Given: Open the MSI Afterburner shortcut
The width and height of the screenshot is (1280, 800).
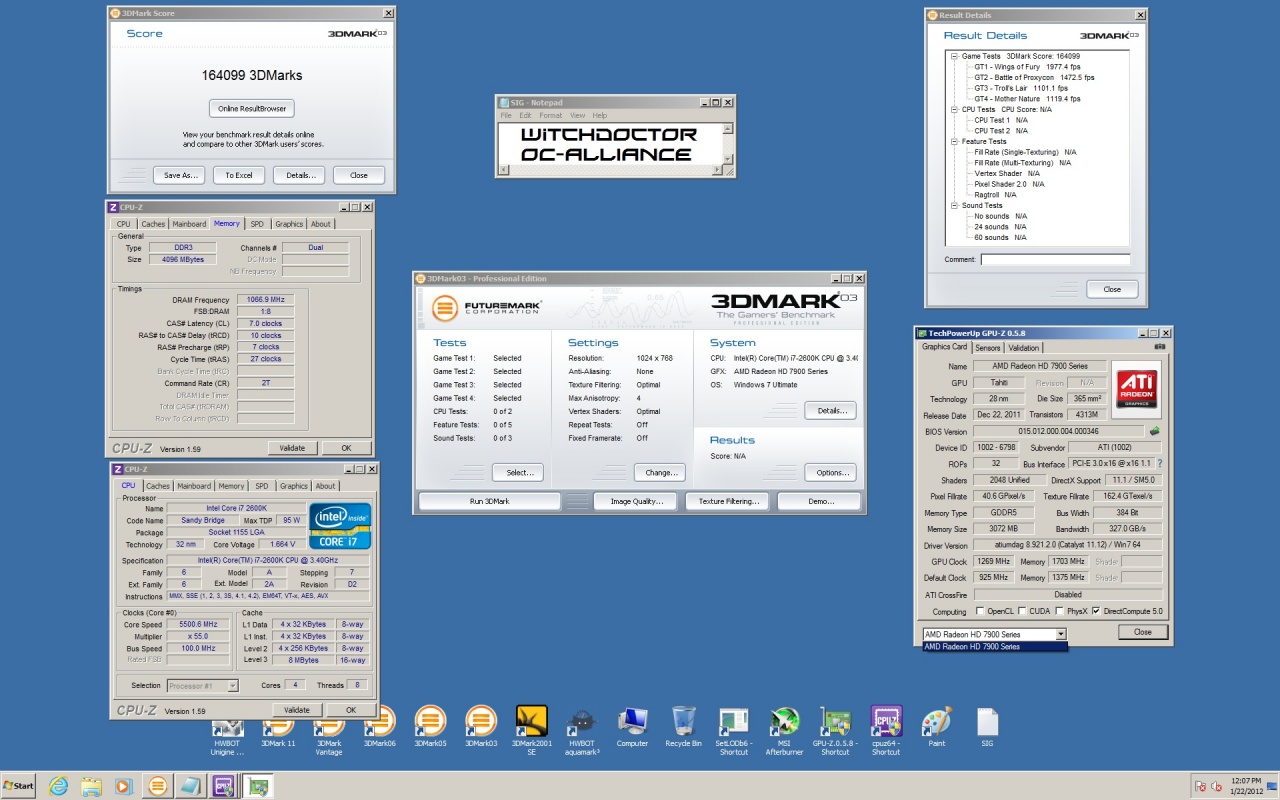Looking at the screenshot, I should 784,721.
